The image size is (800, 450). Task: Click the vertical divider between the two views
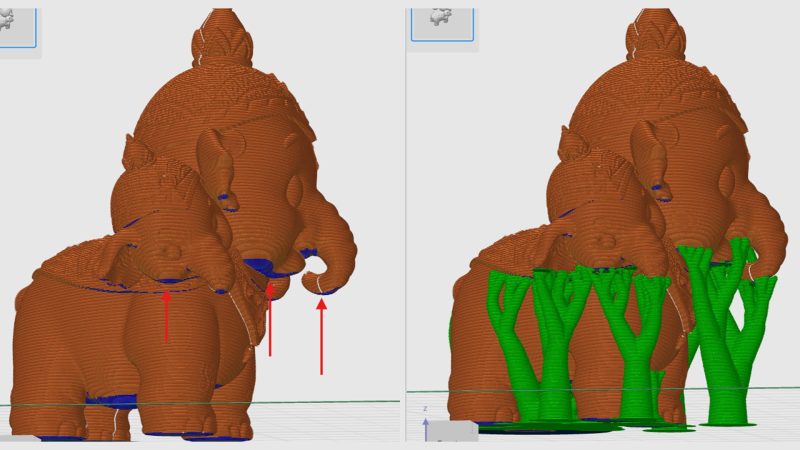pos(405,225)
